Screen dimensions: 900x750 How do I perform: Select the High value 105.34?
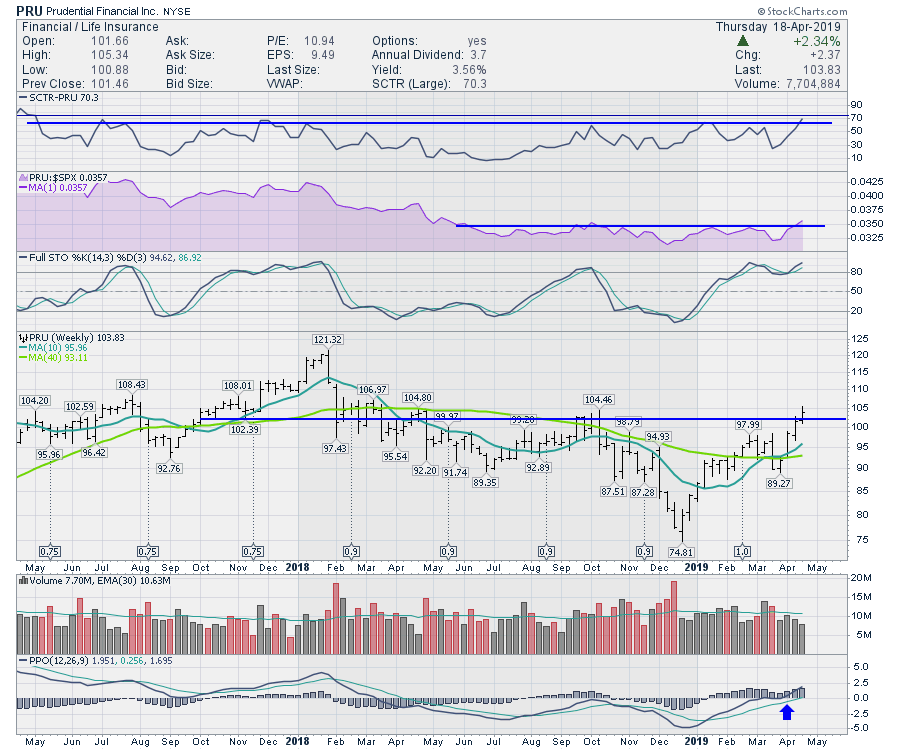[110, 55]
